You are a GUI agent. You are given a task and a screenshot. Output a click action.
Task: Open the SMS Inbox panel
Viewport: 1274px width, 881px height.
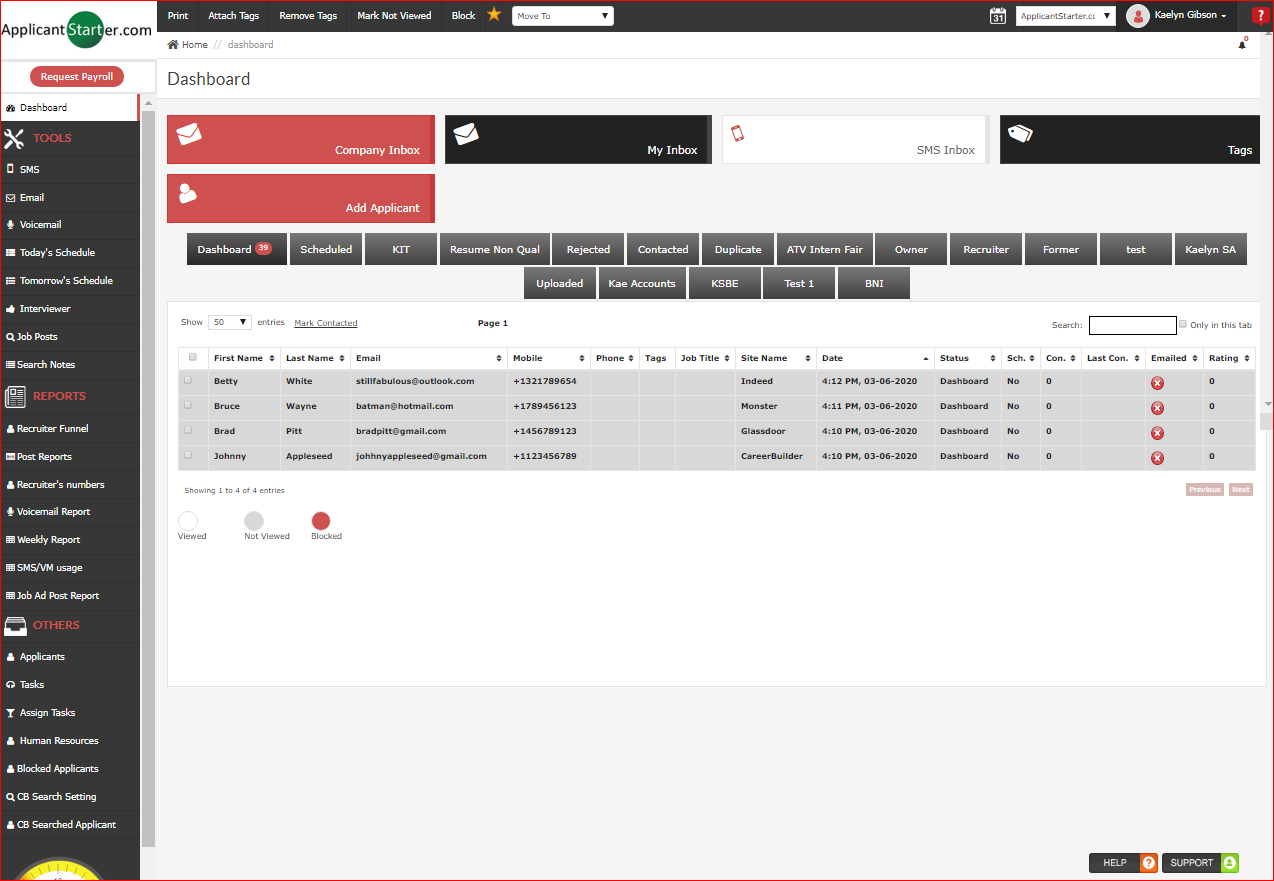(x=854, y=139)
